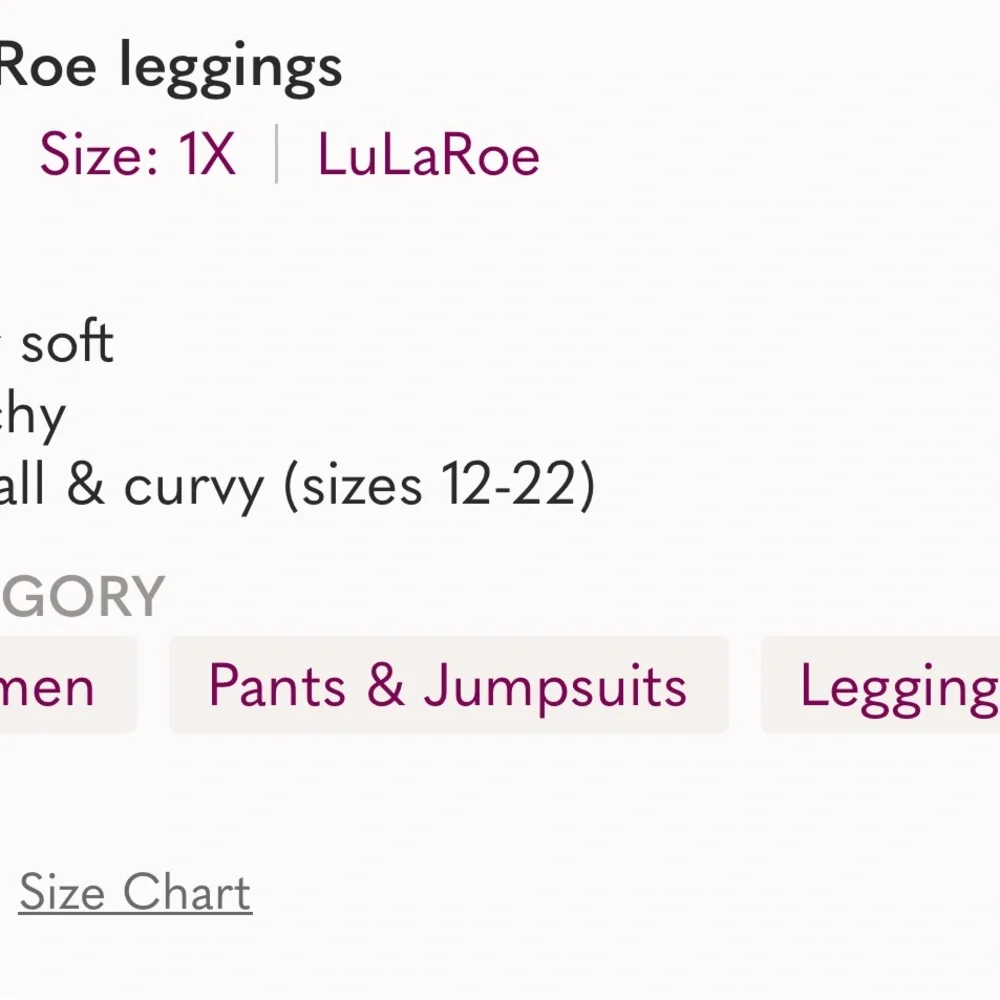Viewport: 1000px width, 1000px height.
Task: Open the LuLaRoe brand link
Action: 428,156
